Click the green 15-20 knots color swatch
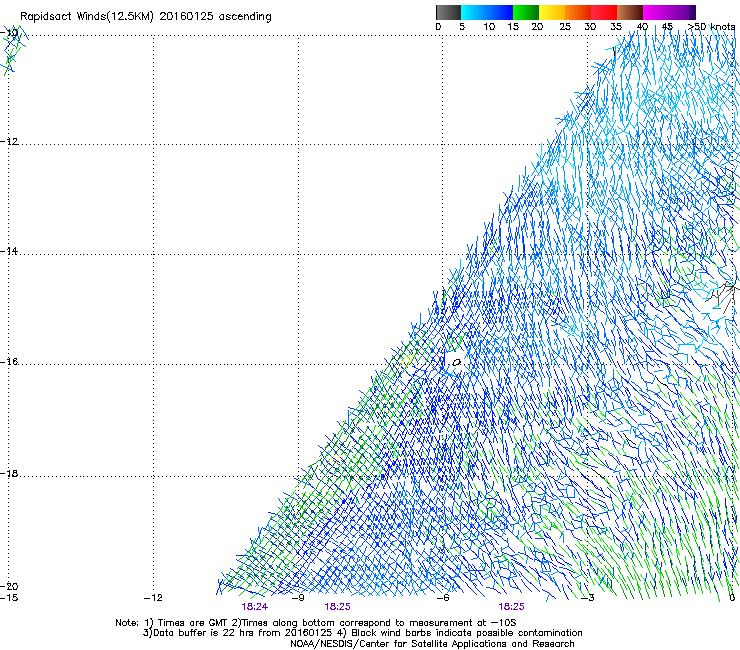The image size is (740, 650). pyautogui.click(x=526, y=12)
